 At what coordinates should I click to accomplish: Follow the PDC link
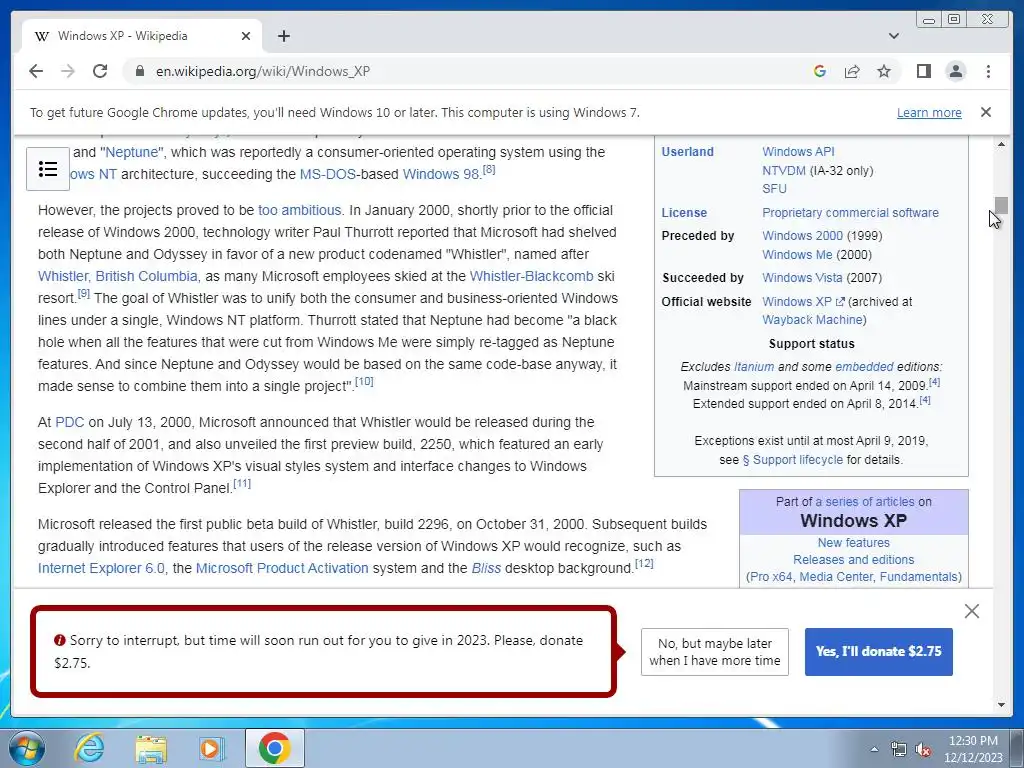(x=70, y=423)
